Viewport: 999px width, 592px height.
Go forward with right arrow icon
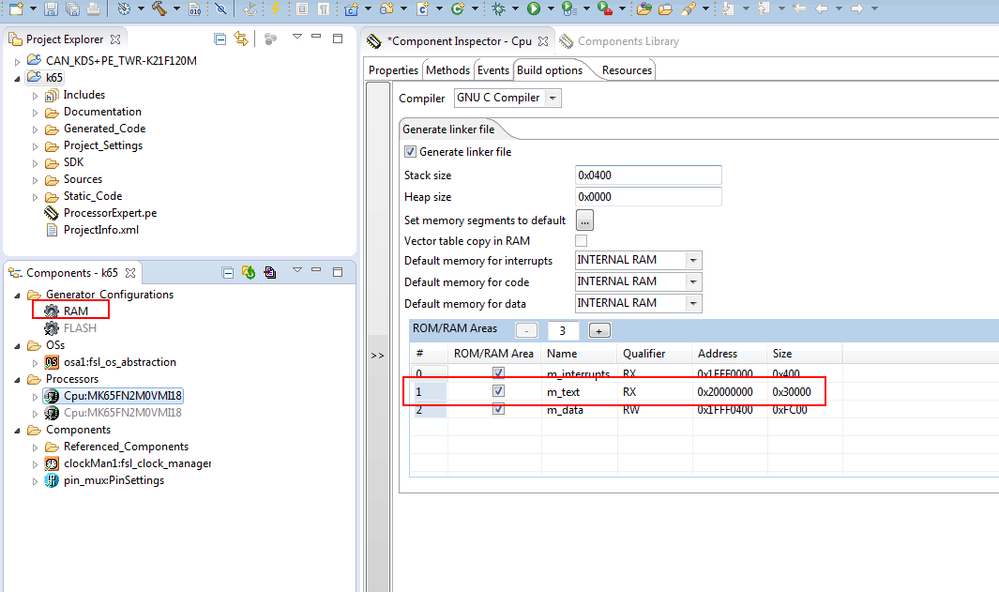(857, 8)
